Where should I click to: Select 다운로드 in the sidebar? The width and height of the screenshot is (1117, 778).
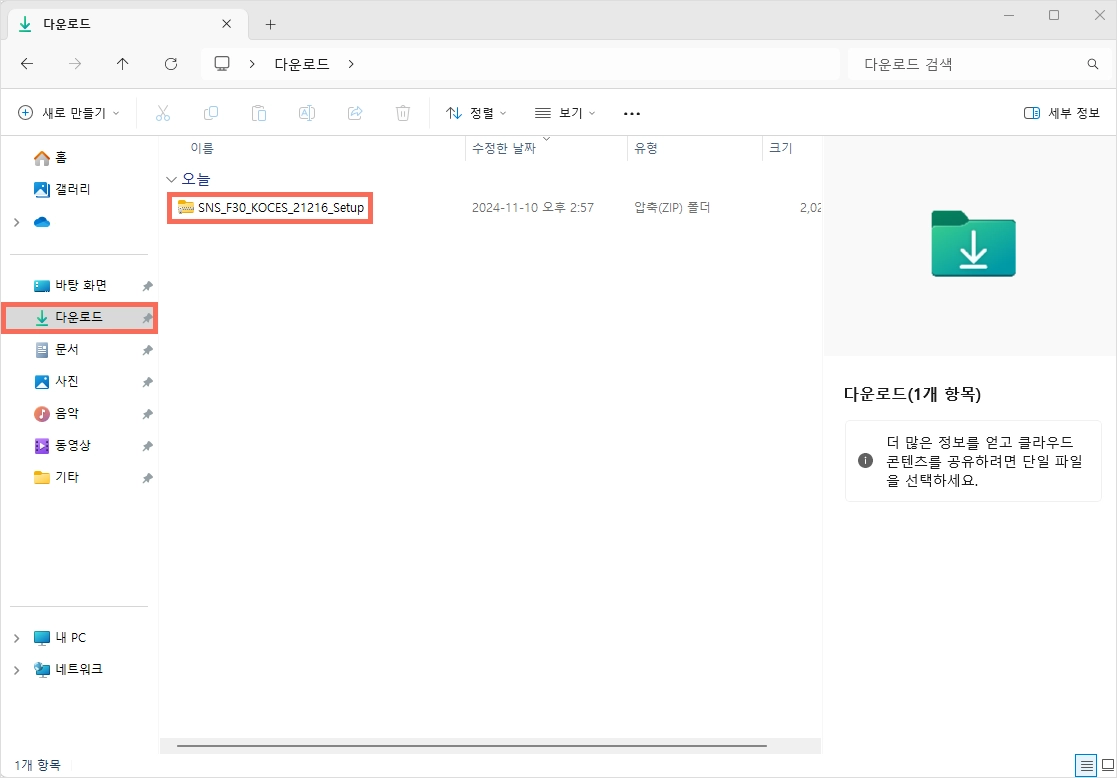point(79,317)
